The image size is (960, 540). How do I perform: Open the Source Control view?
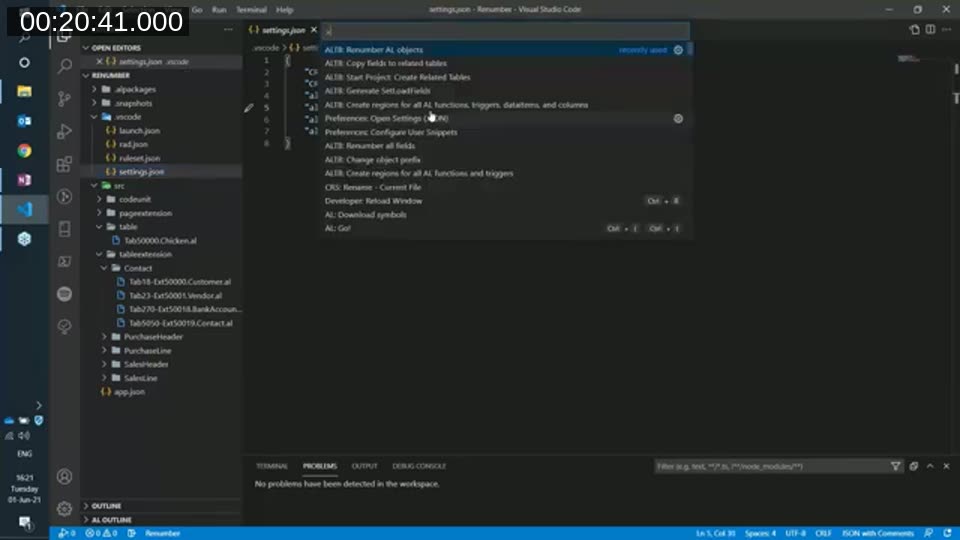pyautogui.click(x=64, y=99)
